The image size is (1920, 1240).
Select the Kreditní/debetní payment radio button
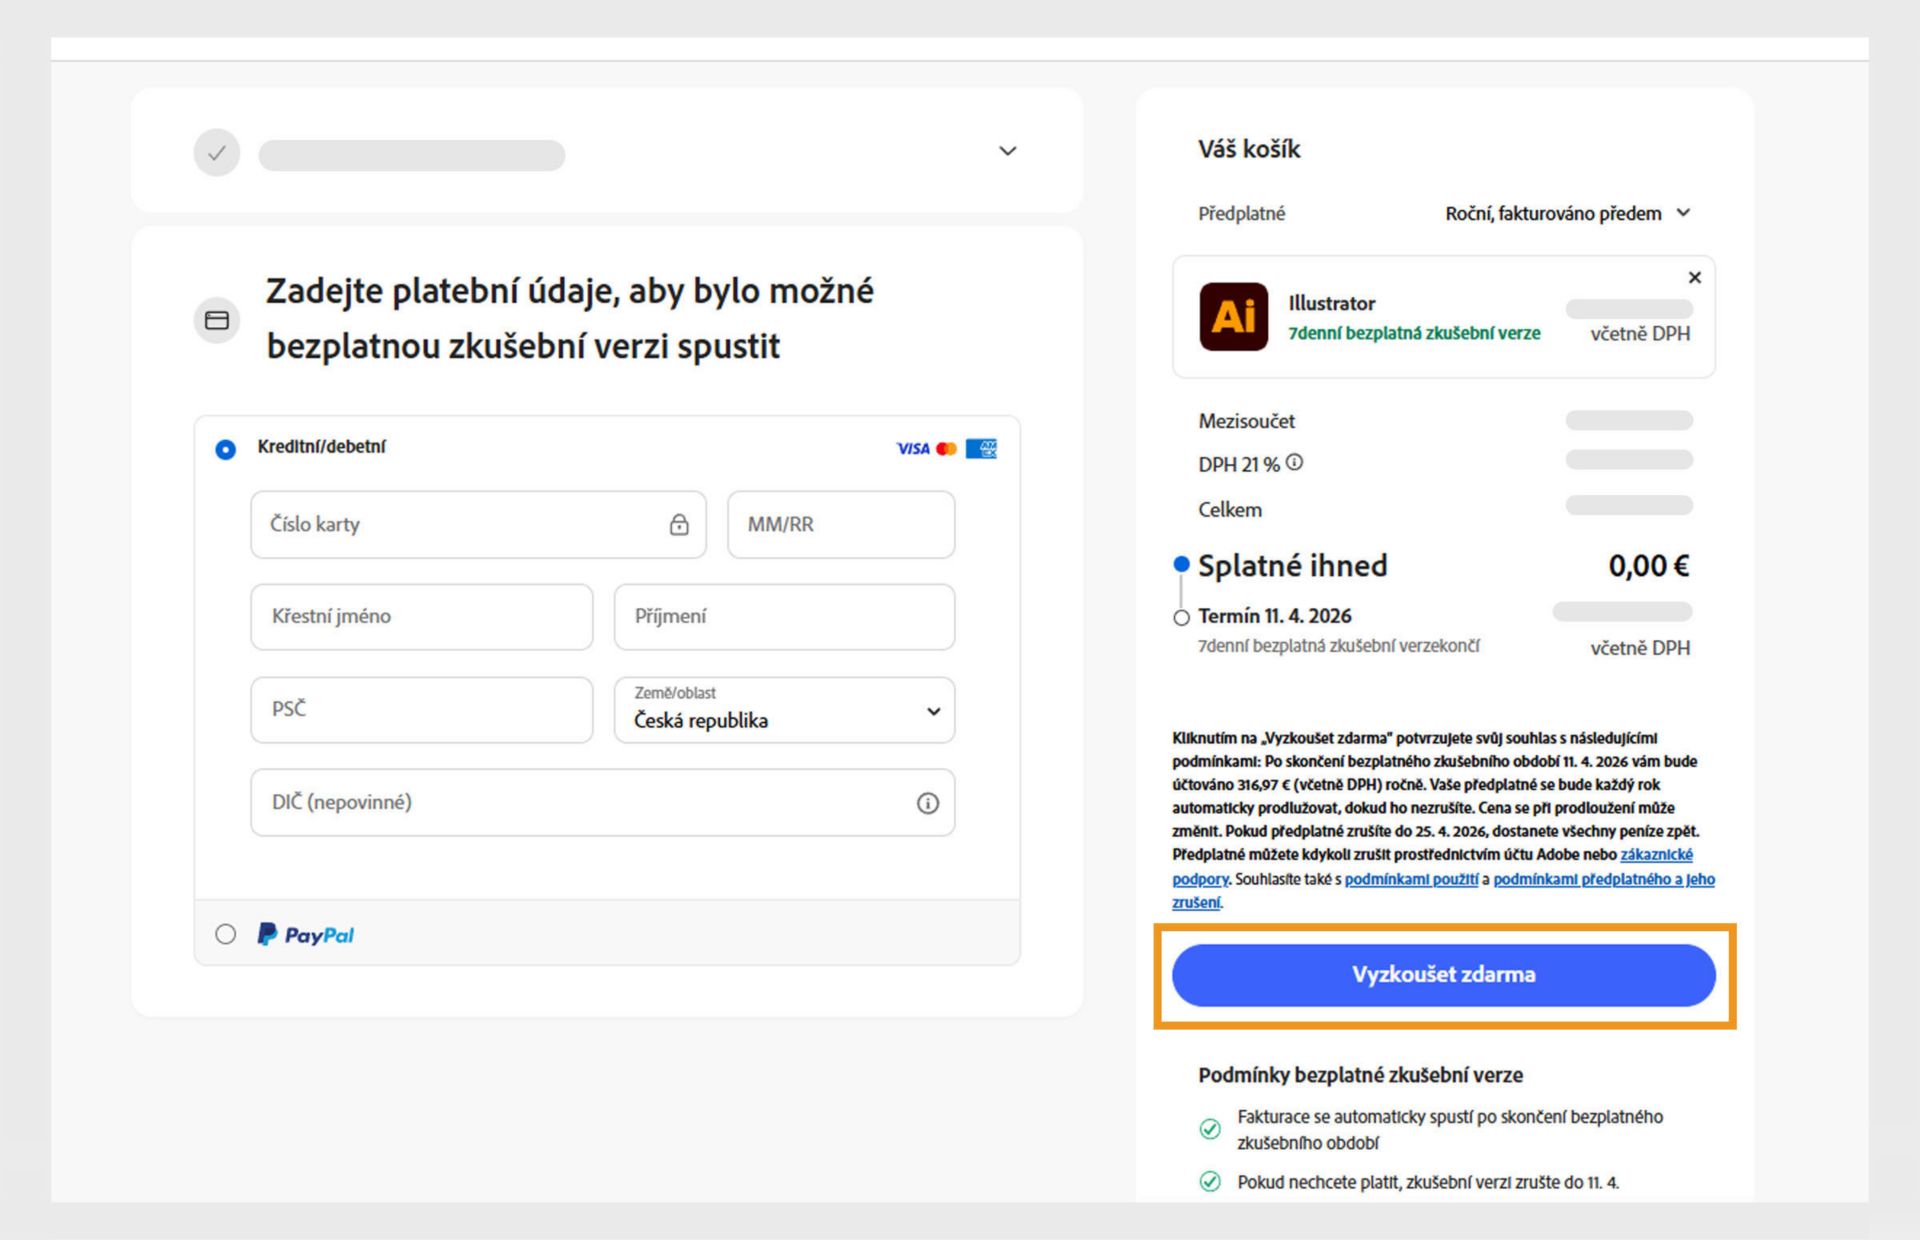(x=224, y=450)
